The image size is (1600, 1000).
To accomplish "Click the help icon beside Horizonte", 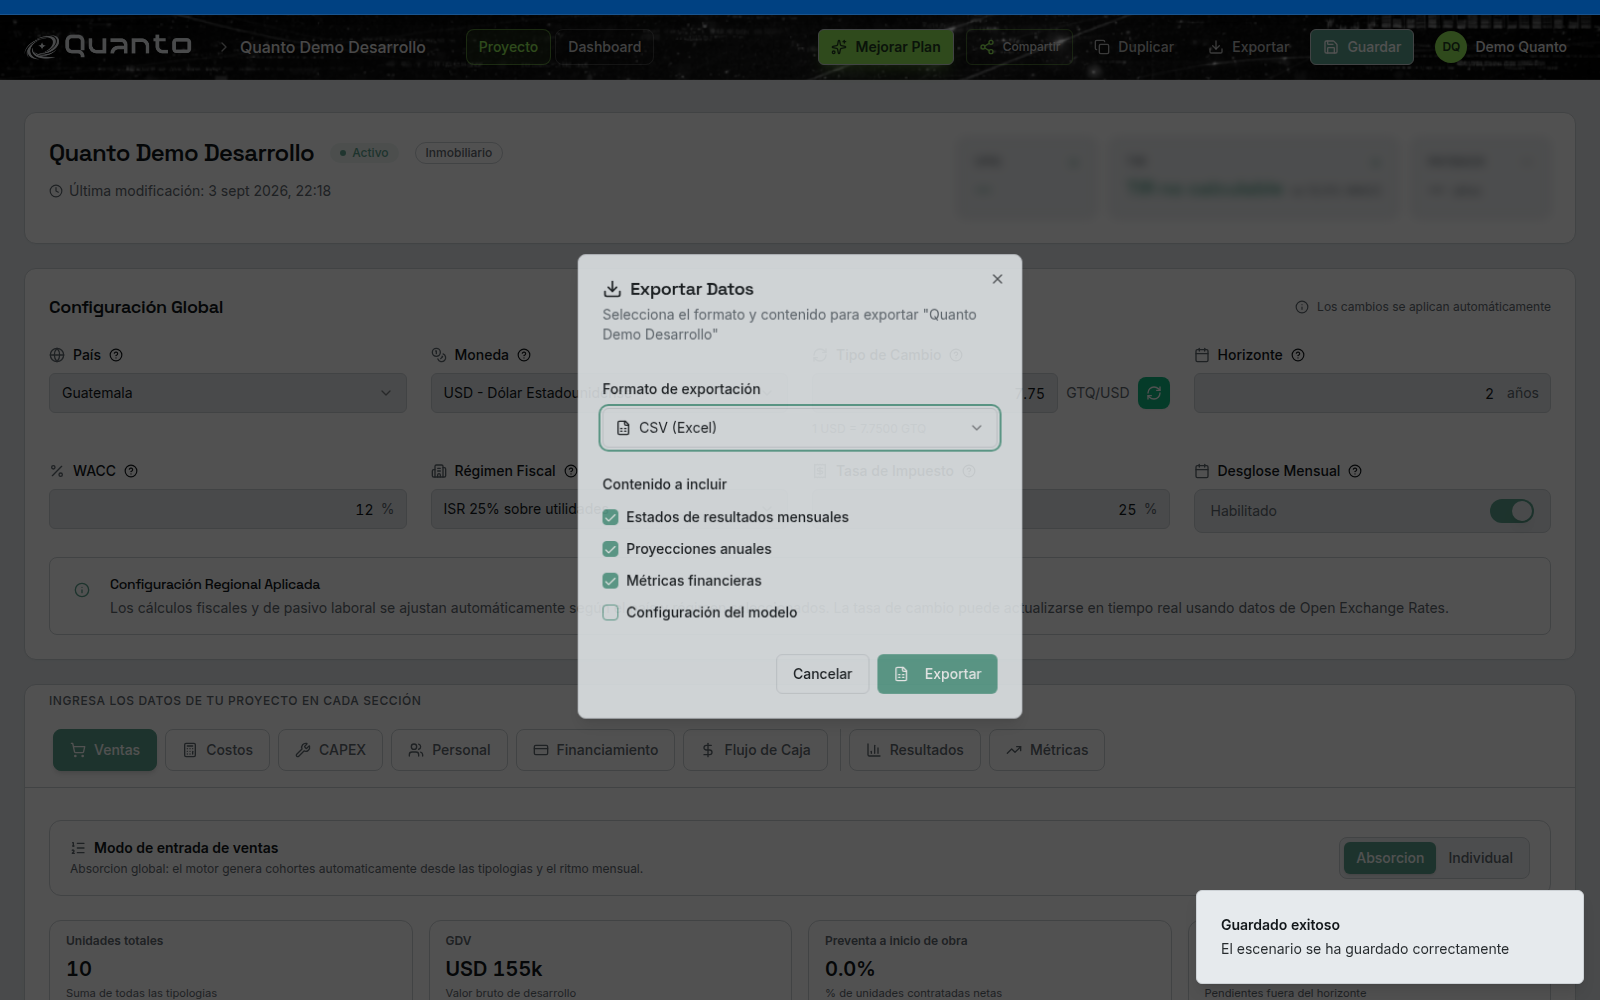I will 1298,355.
